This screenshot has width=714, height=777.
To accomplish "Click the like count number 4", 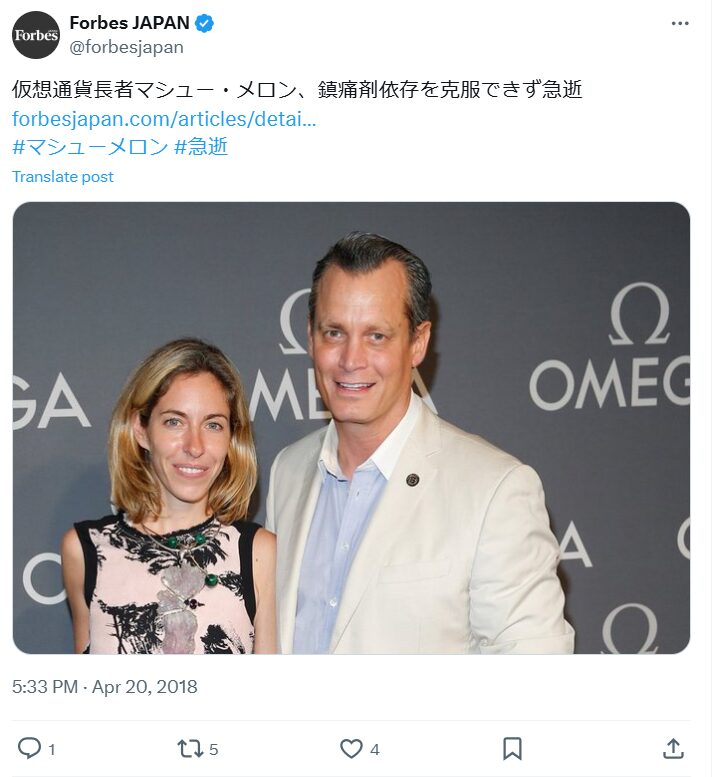I will coord(374,749).
